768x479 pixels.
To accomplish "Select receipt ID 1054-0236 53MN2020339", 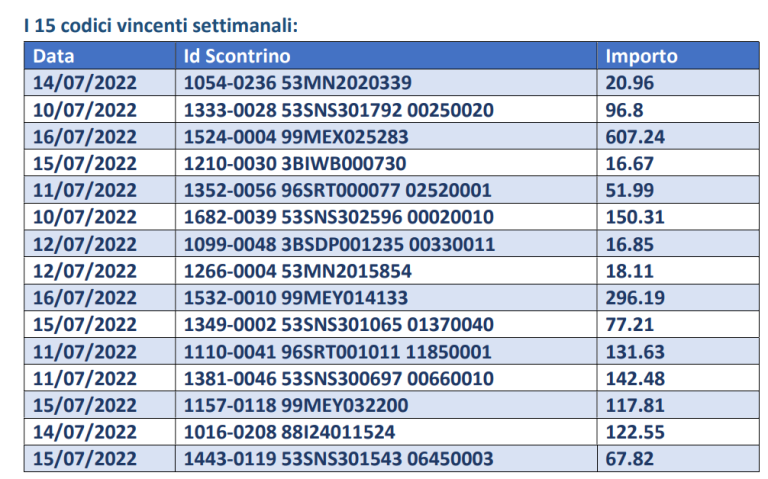I will click(x=298, y=84).
